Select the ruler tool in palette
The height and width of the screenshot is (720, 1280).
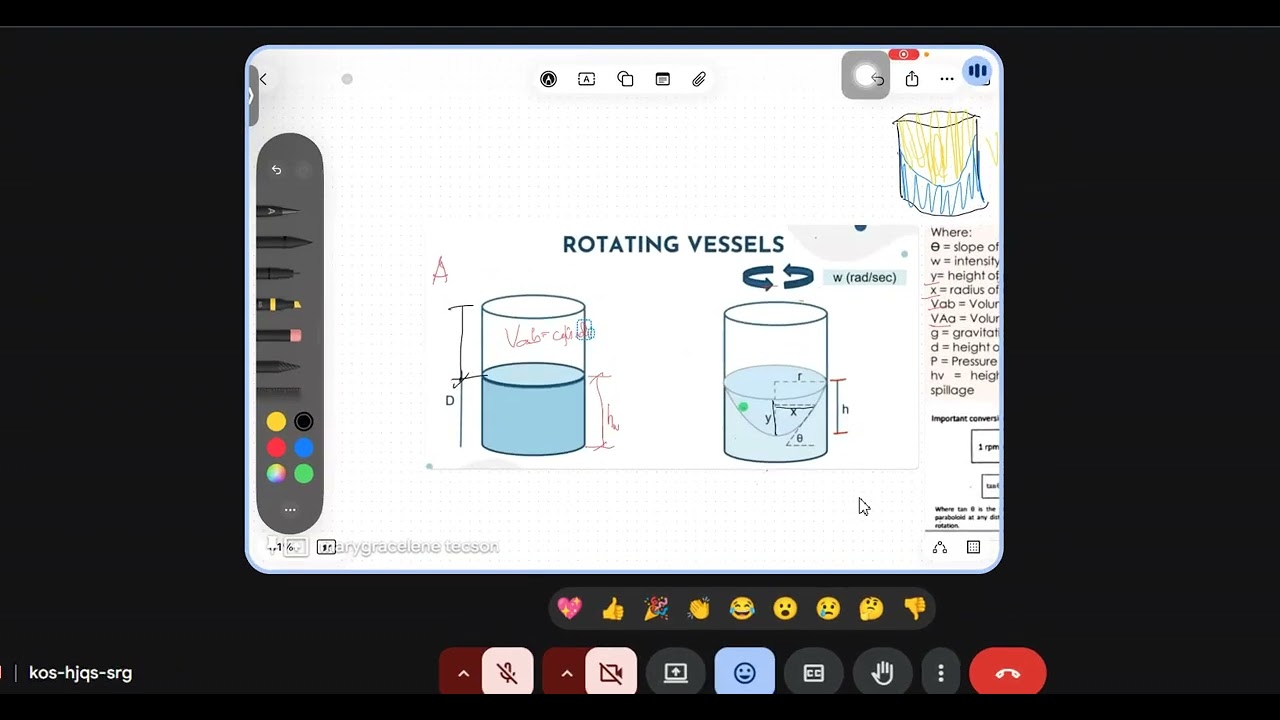279,391
